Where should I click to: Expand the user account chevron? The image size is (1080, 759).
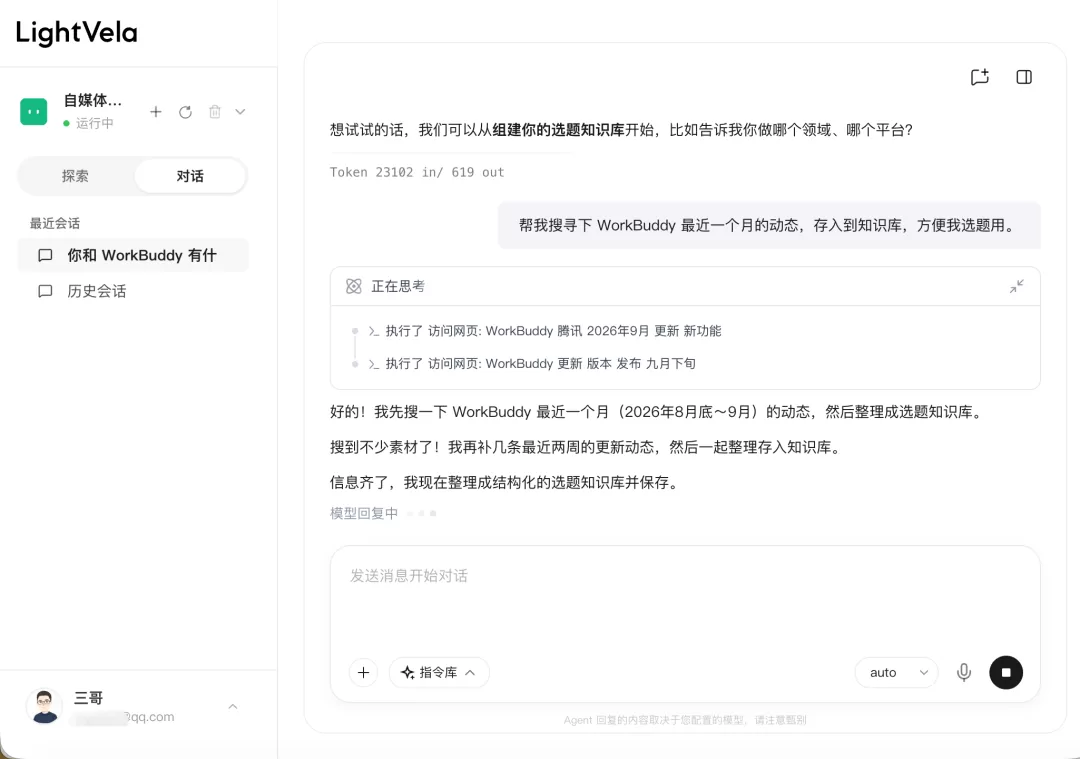click(233, 707)
